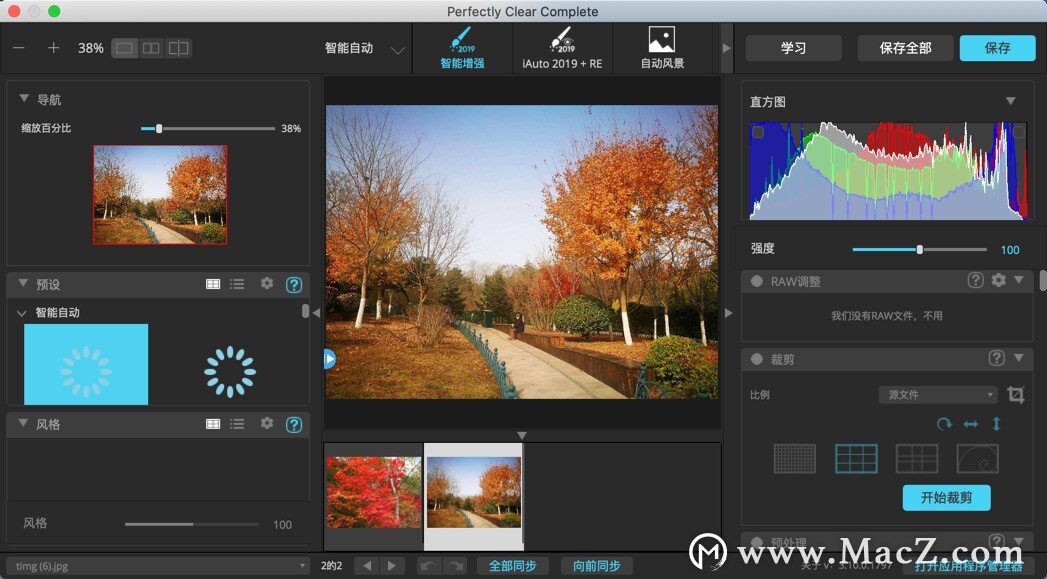Open 风格 panel settings gear
This screenshot has height=579, width=1047.
[266, 423]
